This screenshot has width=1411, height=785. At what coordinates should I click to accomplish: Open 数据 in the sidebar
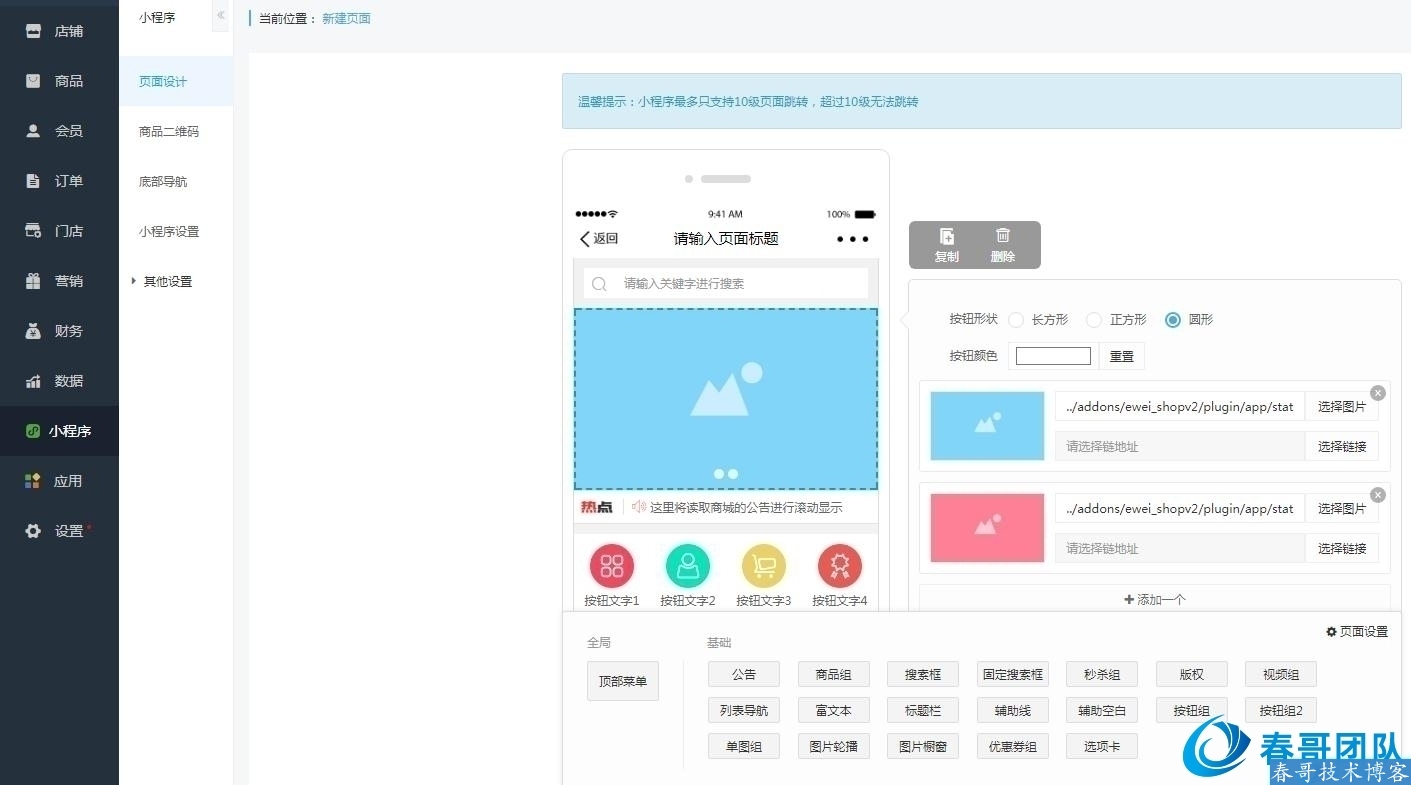[x=59, y=381]
